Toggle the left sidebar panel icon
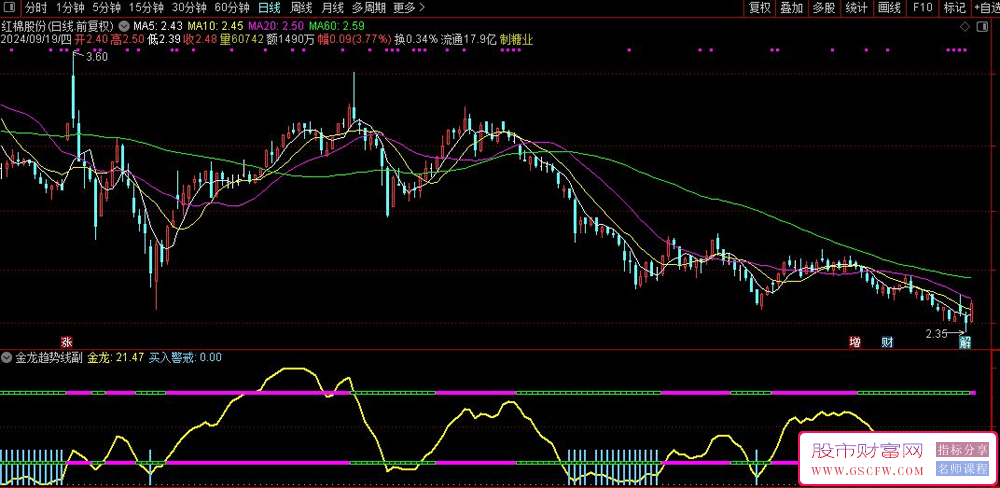Image resolution: width=1000 pixels, height=488 pixels. coord(10,8)
